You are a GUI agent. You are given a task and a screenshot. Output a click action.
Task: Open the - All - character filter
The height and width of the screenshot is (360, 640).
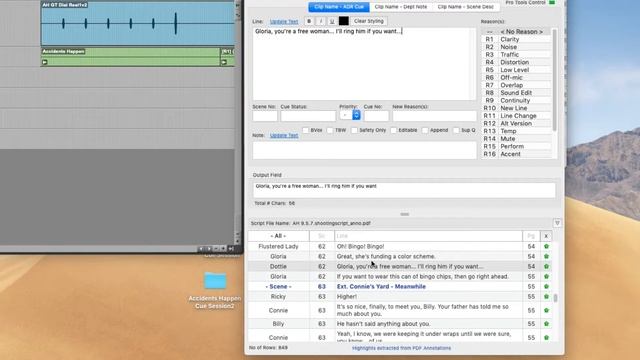[278, 236]
